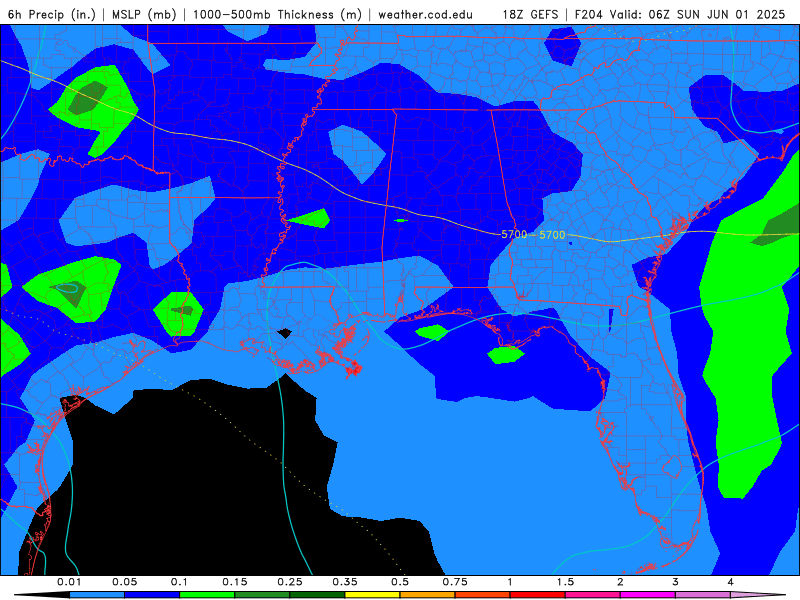Click the red legend color swatch

(x=538, y=595)
